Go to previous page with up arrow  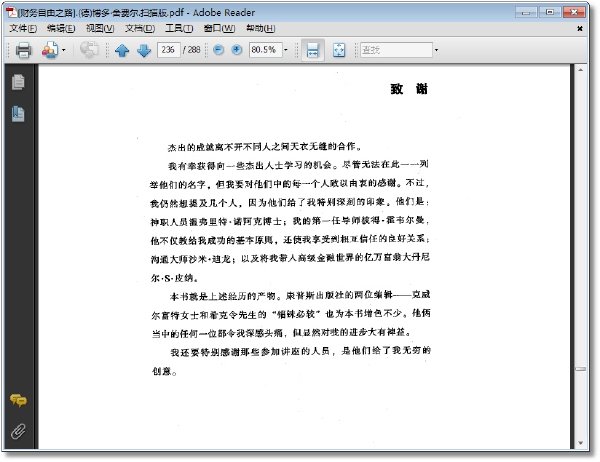click(x=122, y=50)
